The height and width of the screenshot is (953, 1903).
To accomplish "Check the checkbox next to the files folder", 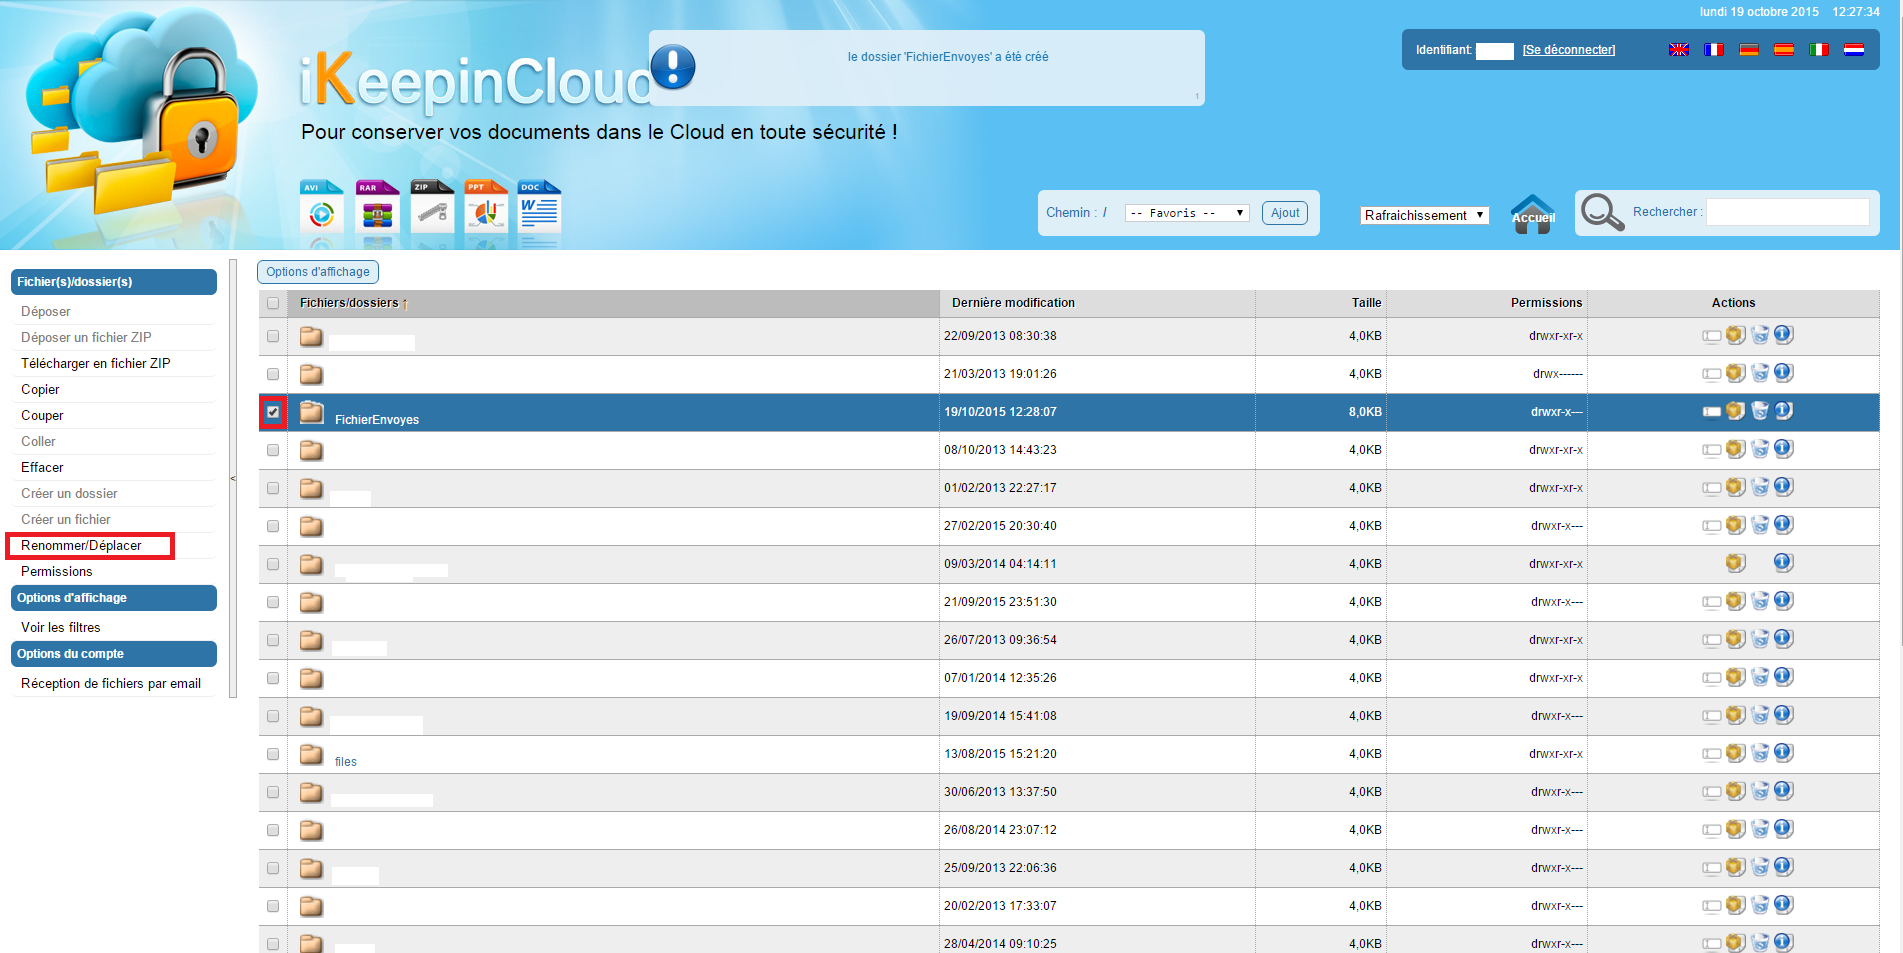I will [273, 754].
